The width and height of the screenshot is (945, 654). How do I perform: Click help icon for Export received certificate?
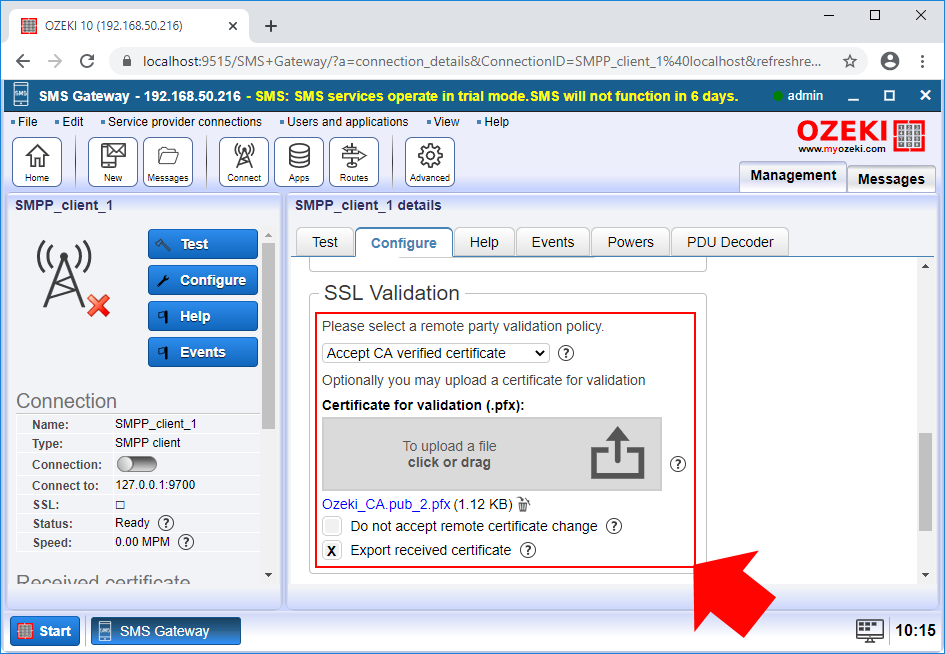[527, 550]
